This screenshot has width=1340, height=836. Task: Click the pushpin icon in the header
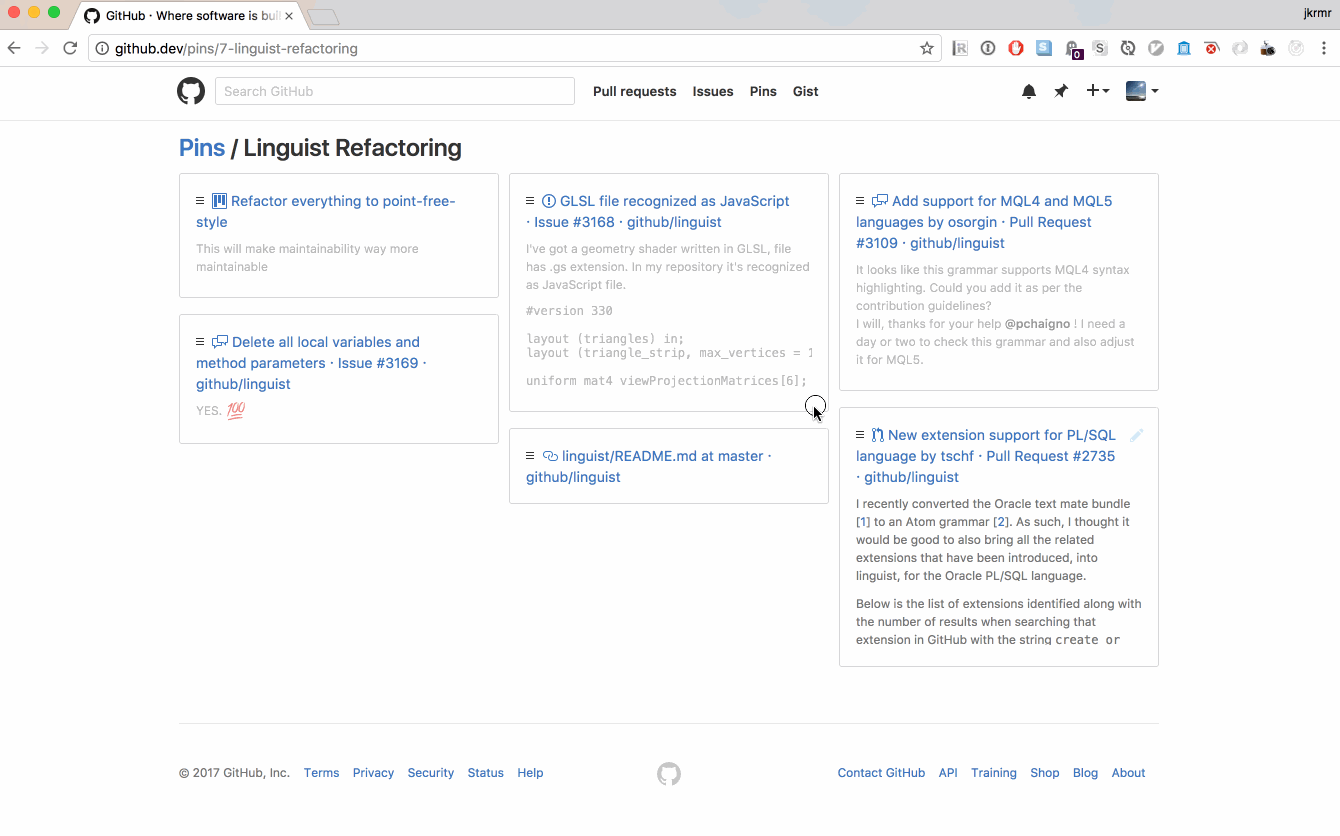[x=1061, y=91]
